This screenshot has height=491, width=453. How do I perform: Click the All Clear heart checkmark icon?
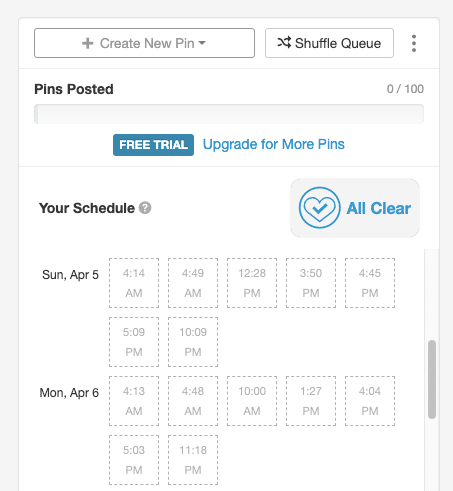pyautogui.click(x=319, y=208)
